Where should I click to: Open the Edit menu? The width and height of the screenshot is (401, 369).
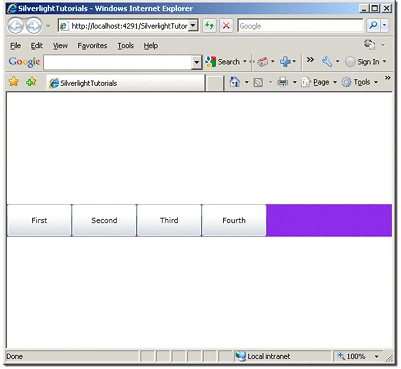pos(37,46)
